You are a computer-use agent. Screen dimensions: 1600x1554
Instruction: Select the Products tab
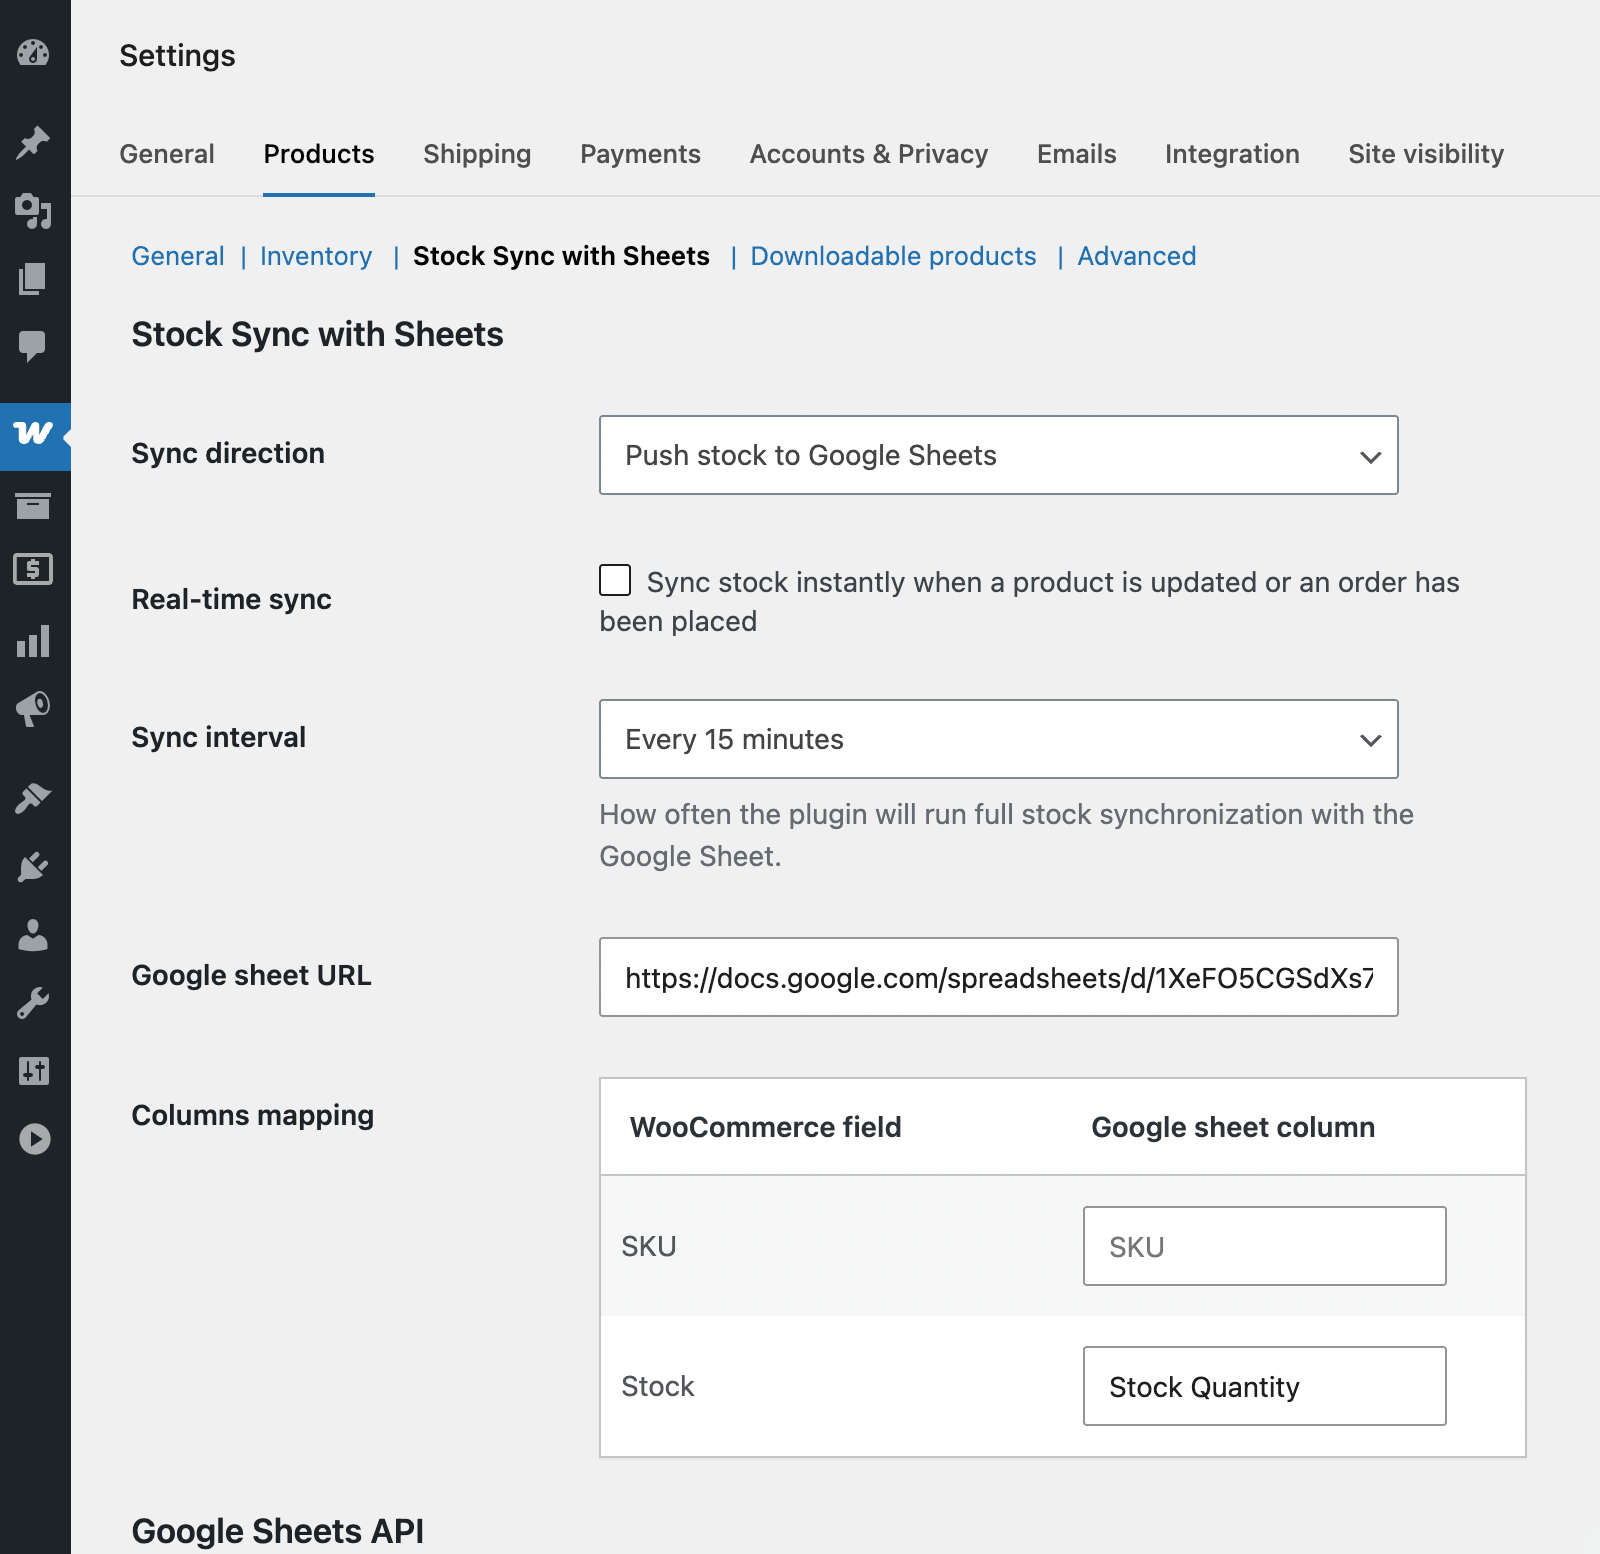pos(319,154)
